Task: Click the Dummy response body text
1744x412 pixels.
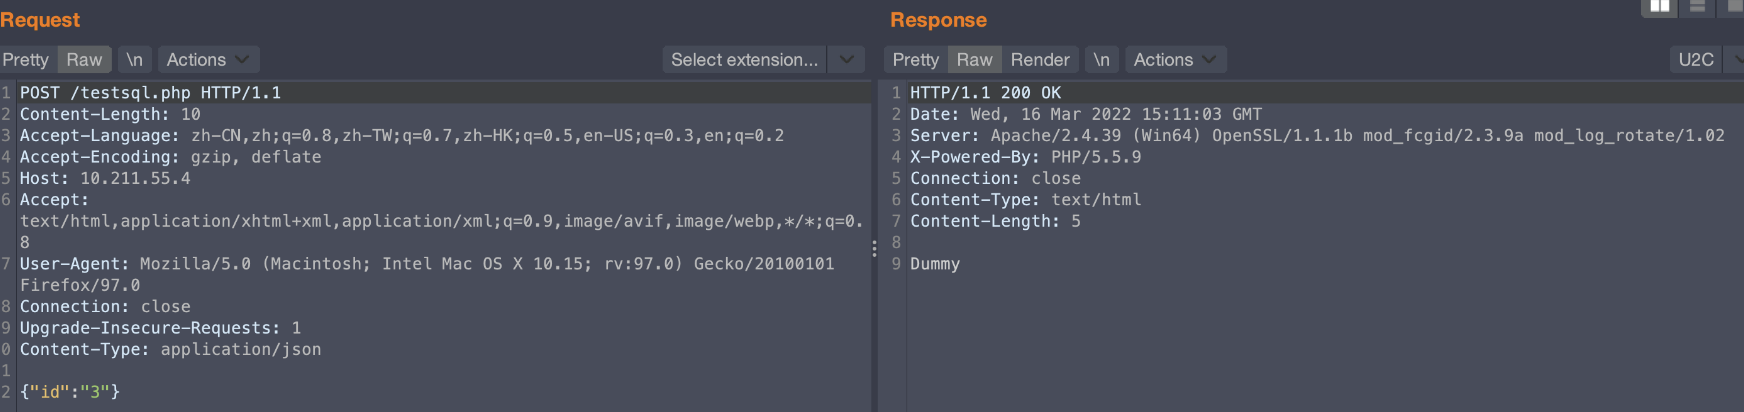Action: point(935,264)
